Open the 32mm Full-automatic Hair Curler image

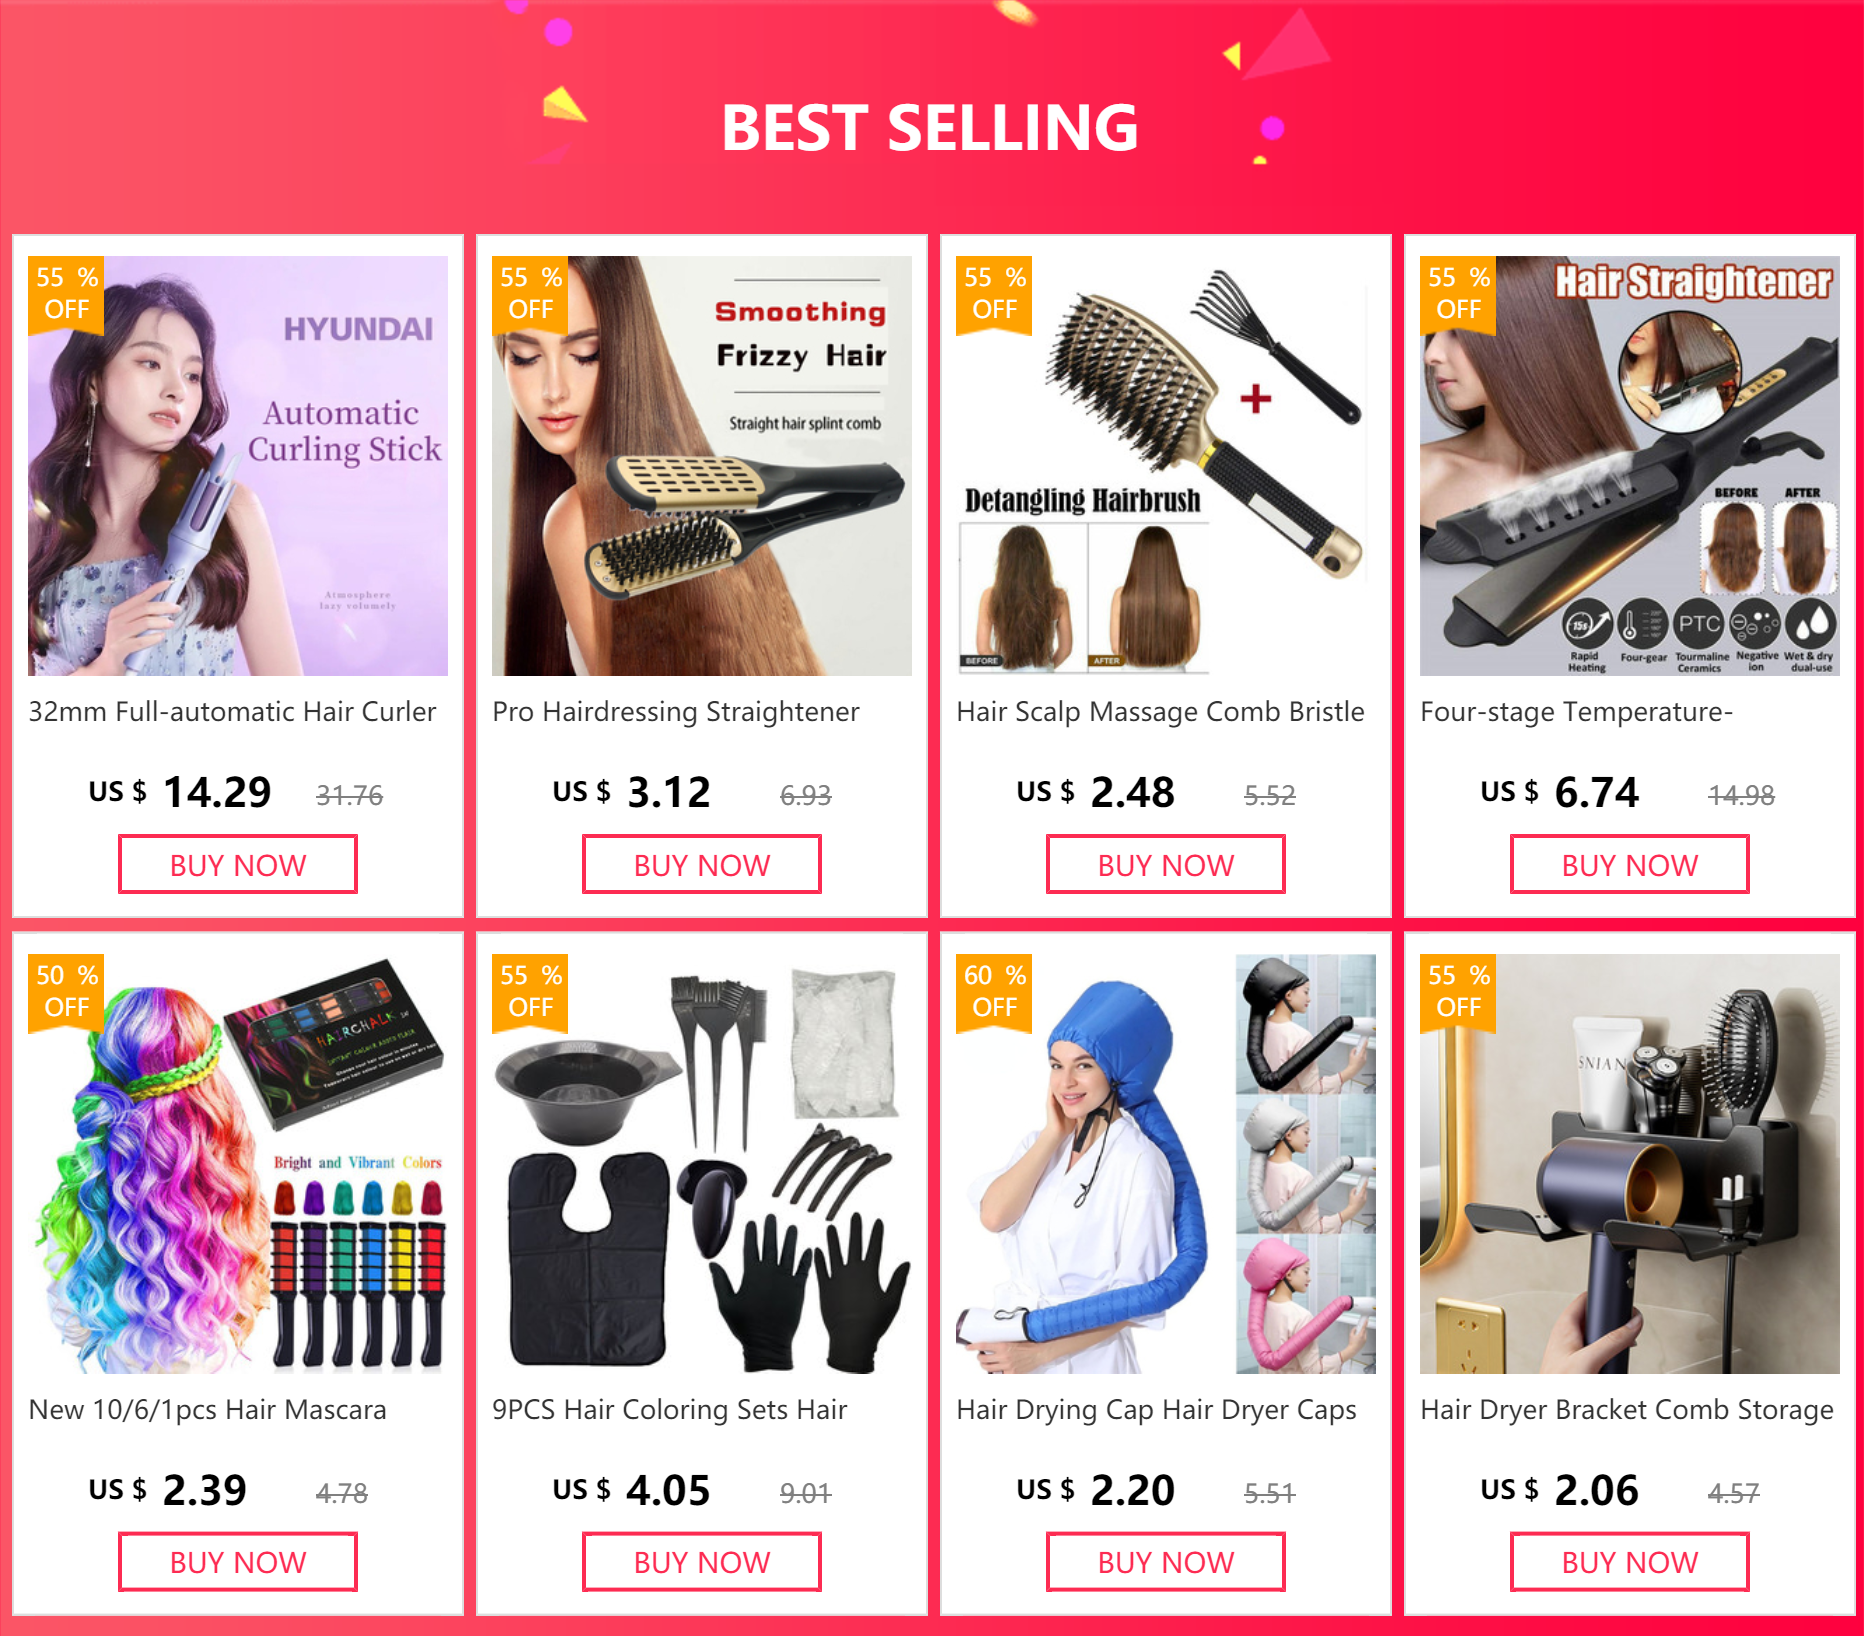(238, 466)
